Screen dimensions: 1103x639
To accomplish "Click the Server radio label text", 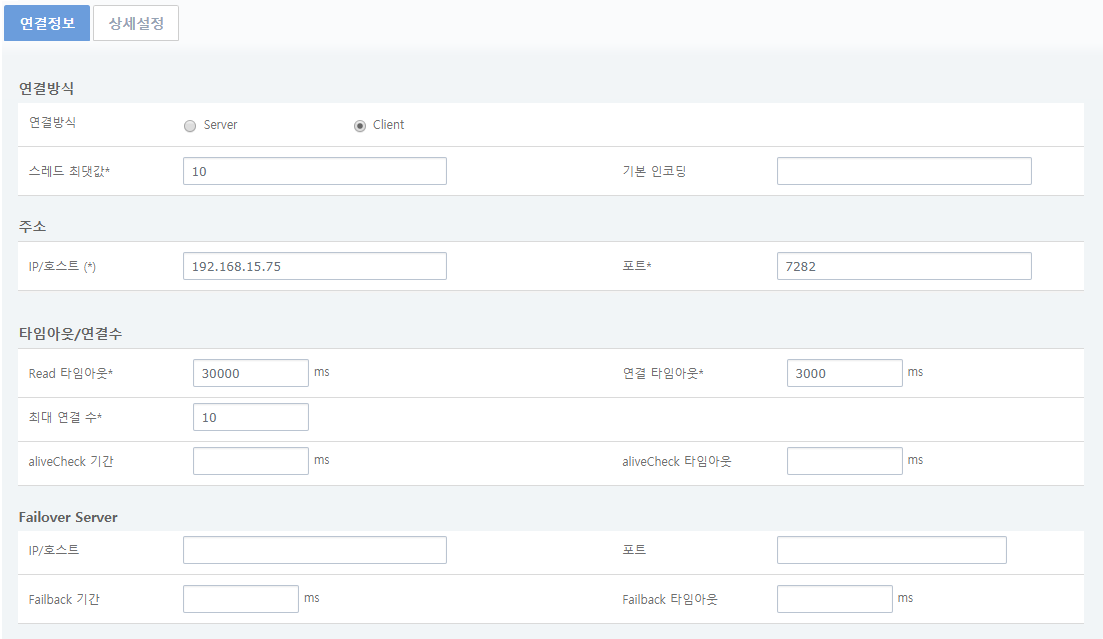I will click(x=220, y=125).
